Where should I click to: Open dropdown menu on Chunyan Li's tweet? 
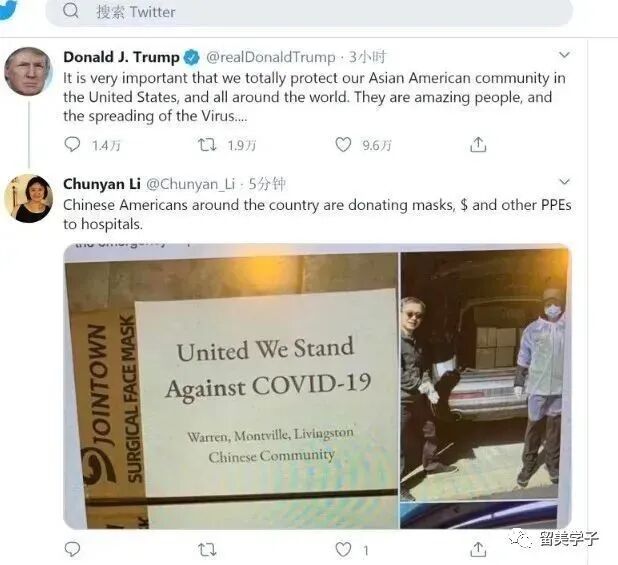pyautogui.click(x=564, y=182)
